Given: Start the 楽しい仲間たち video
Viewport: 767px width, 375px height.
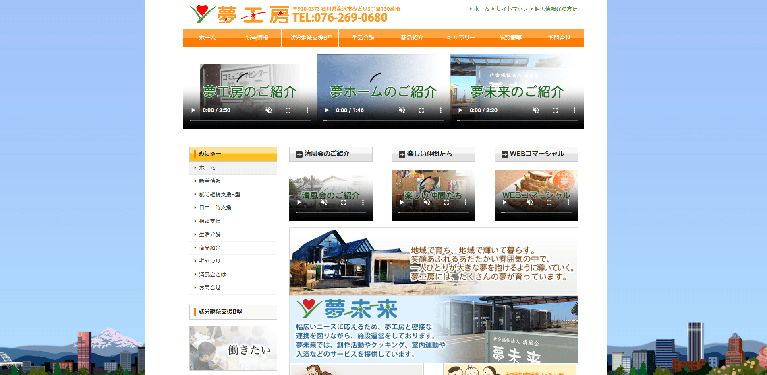Looking at the screenshot, I should (402, 202).
